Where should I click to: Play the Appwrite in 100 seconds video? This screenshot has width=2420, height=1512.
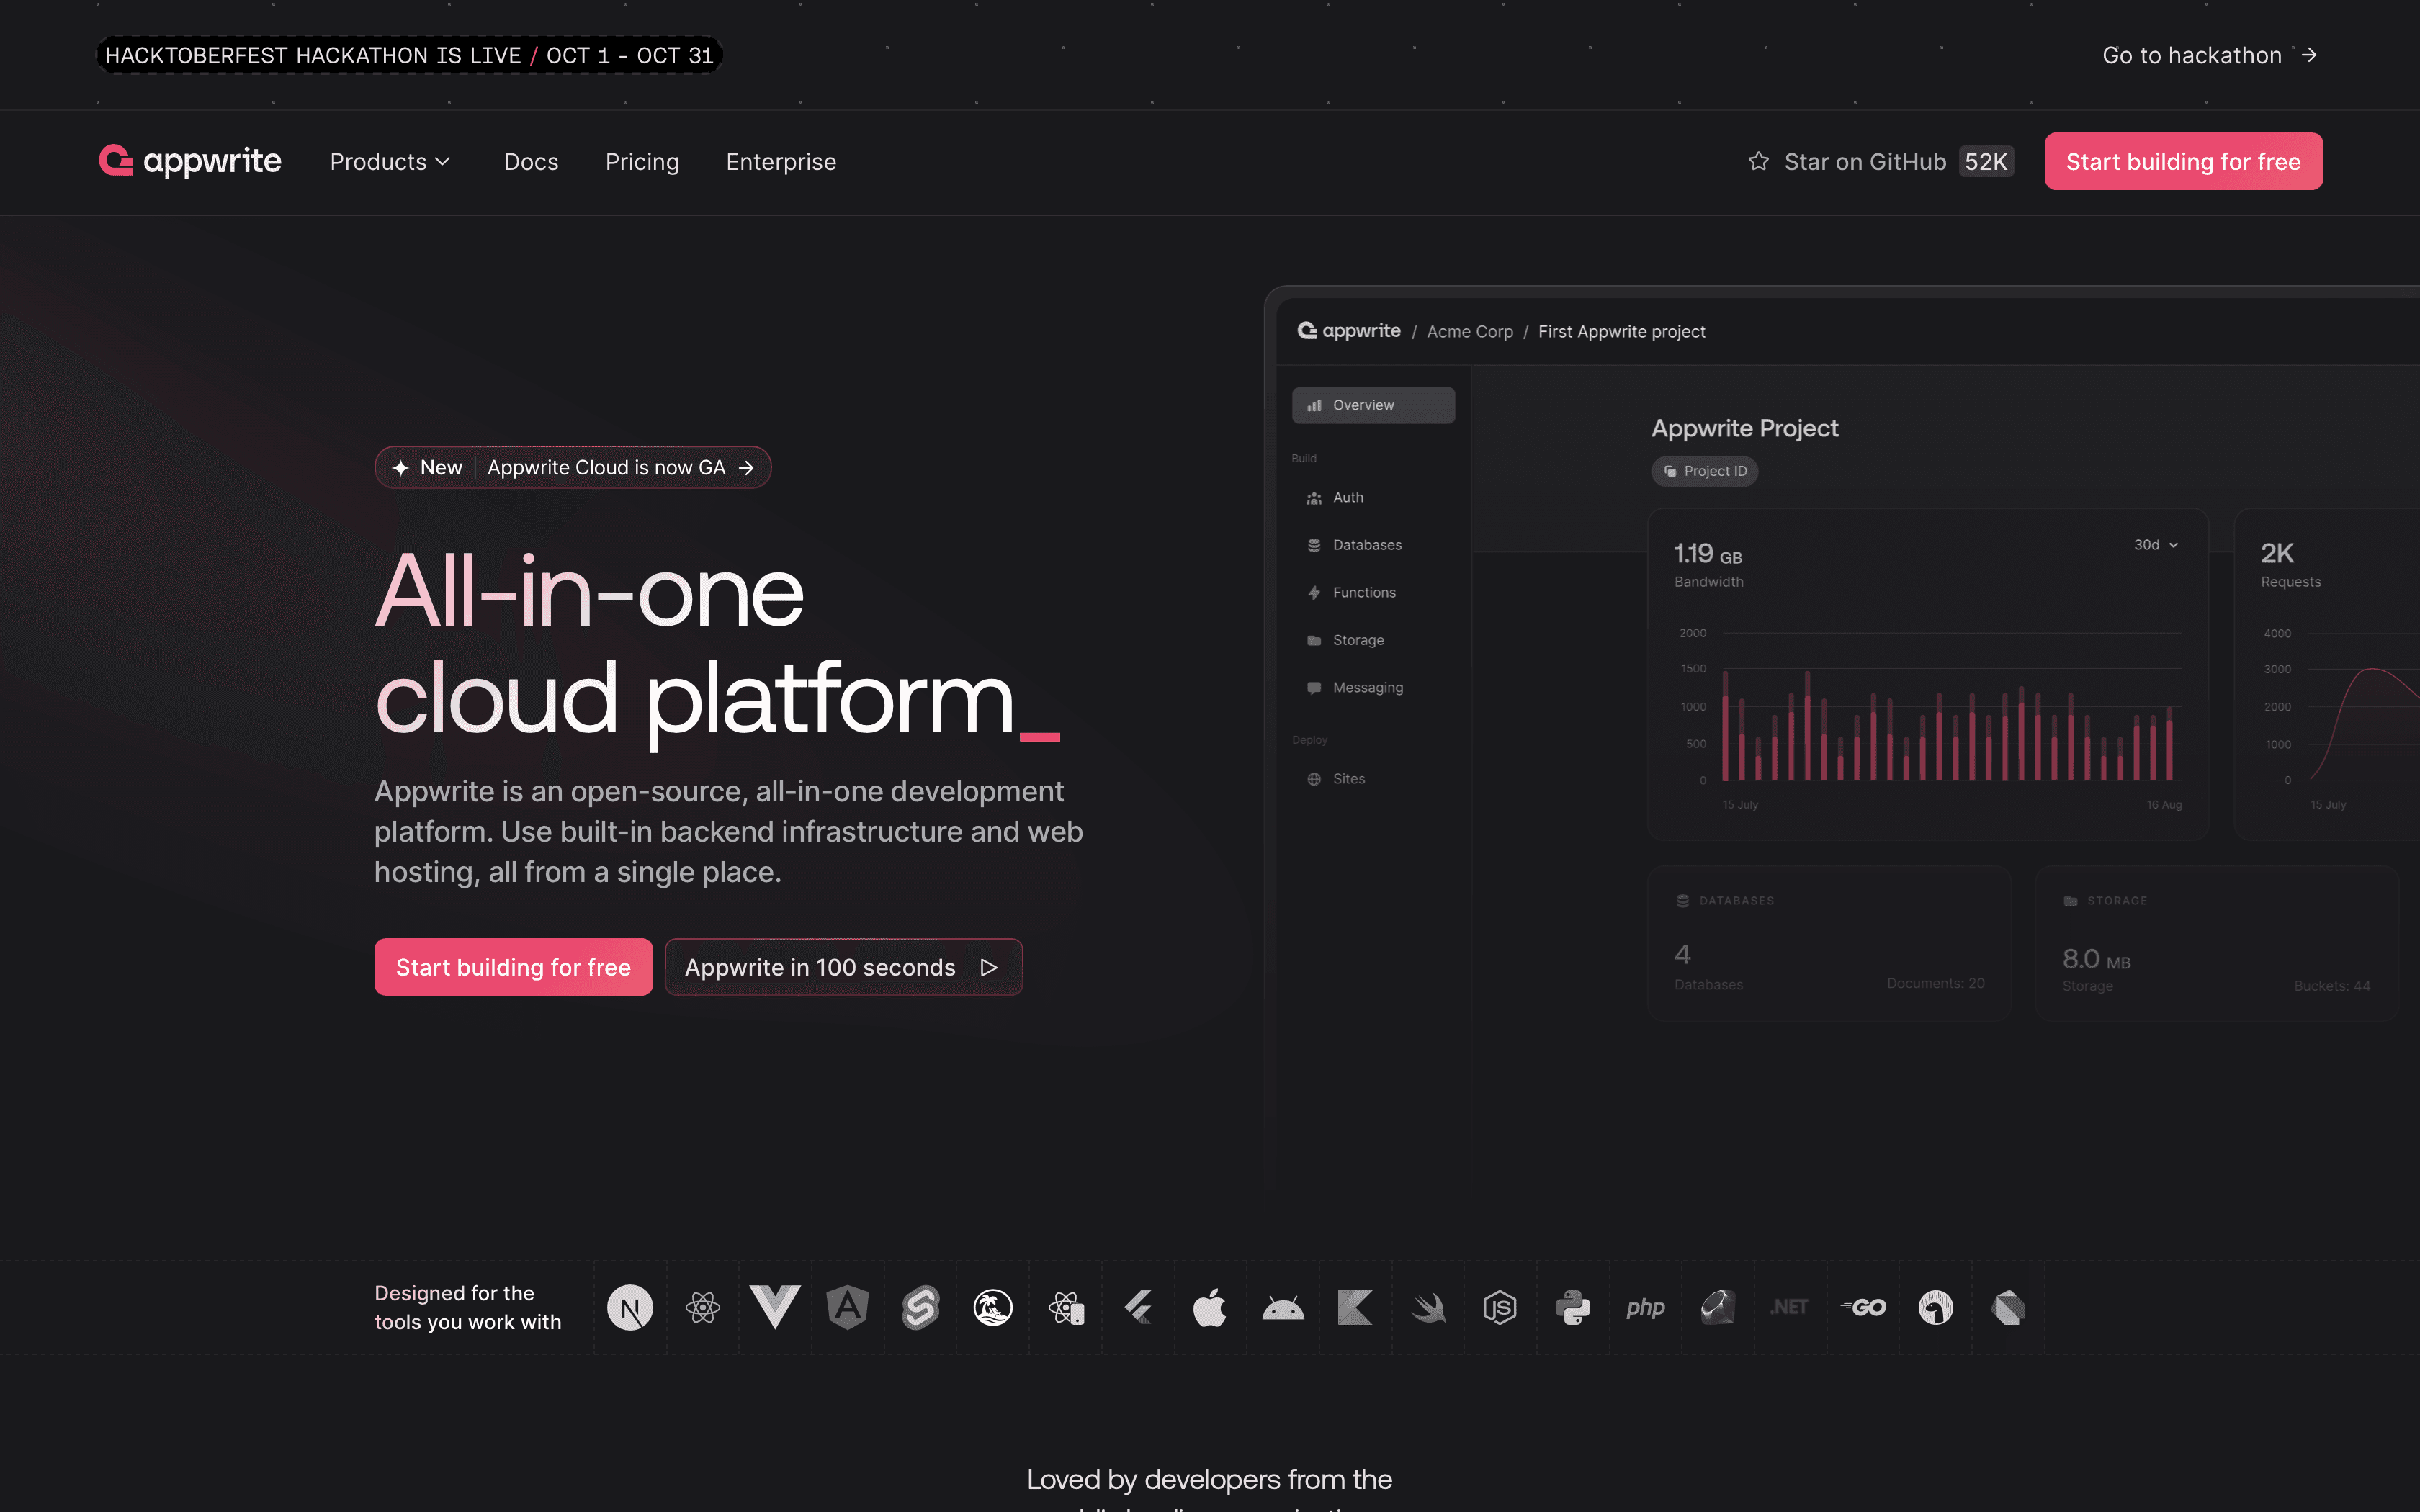point(843,967)
